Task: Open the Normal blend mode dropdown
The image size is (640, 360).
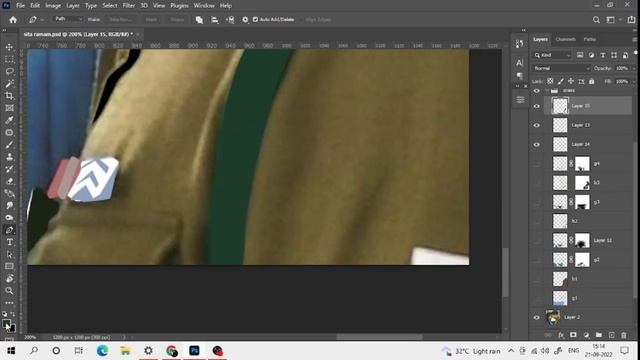Action: click(561, 68)
